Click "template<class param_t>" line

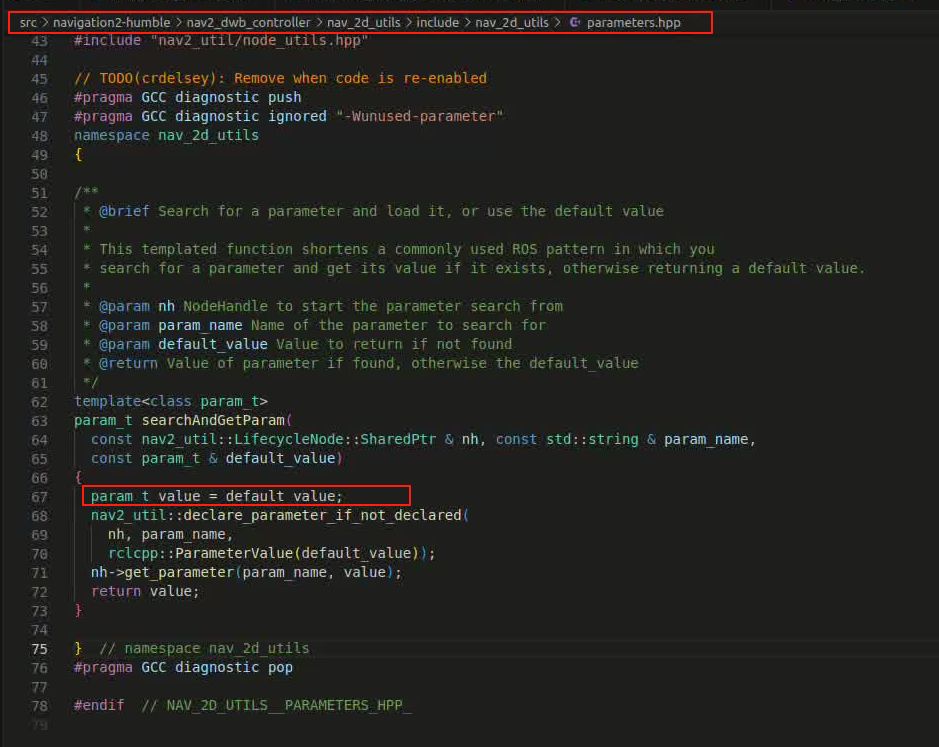(x=171, y=401)
